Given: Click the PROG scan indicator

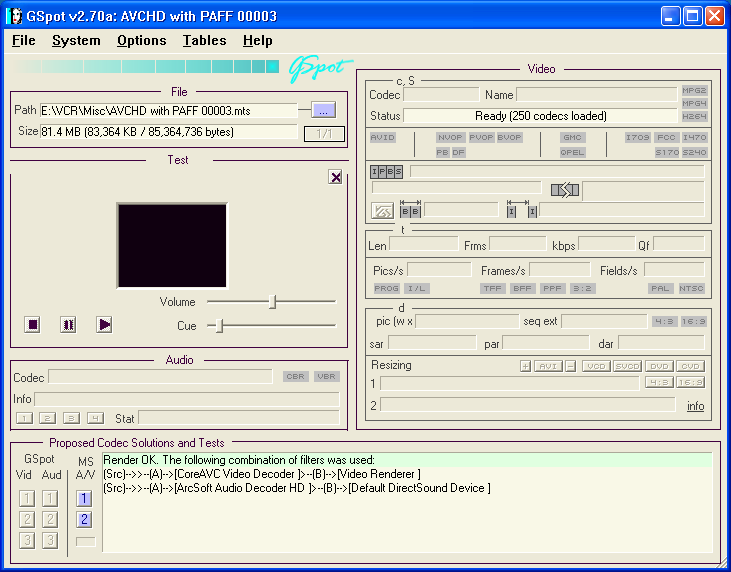Looking at the screenshot, I should 386,289.
